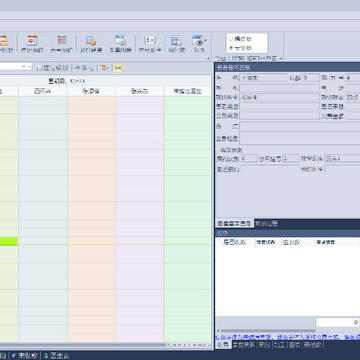
Task: Click the document icon with orange badge
Action: pos(91,40)
